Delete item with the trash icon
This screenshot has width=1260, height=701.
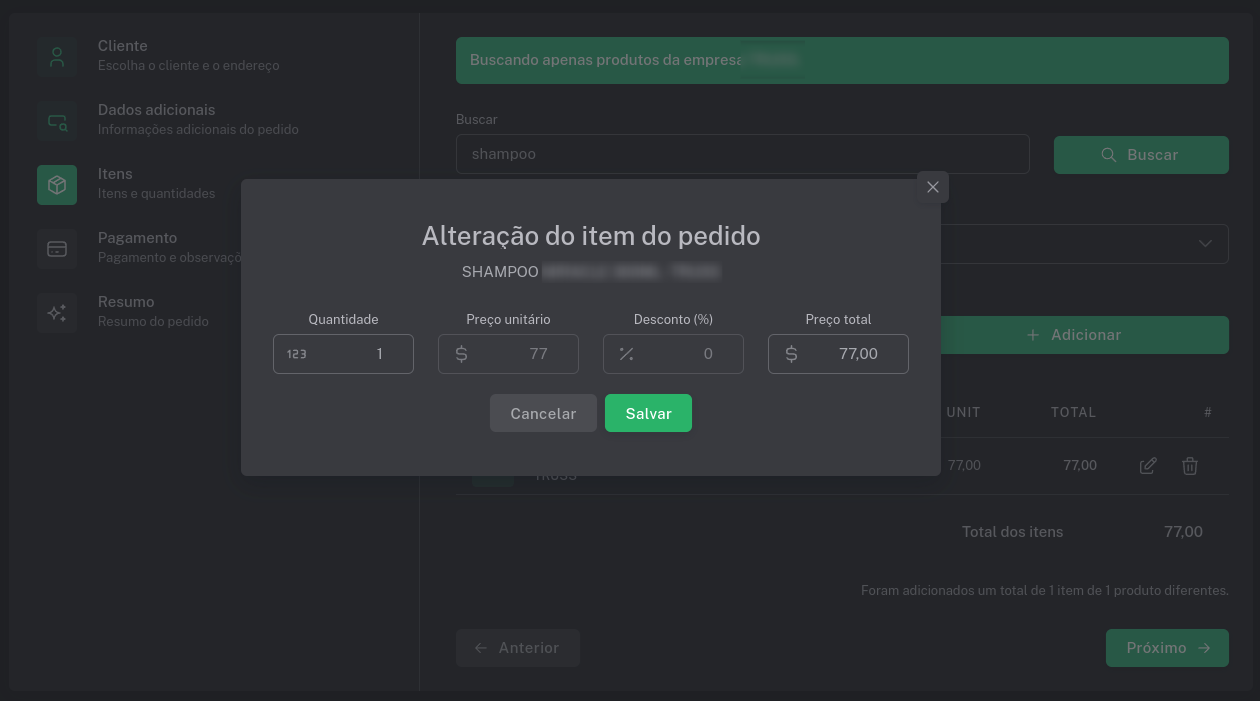point(1190,466)
